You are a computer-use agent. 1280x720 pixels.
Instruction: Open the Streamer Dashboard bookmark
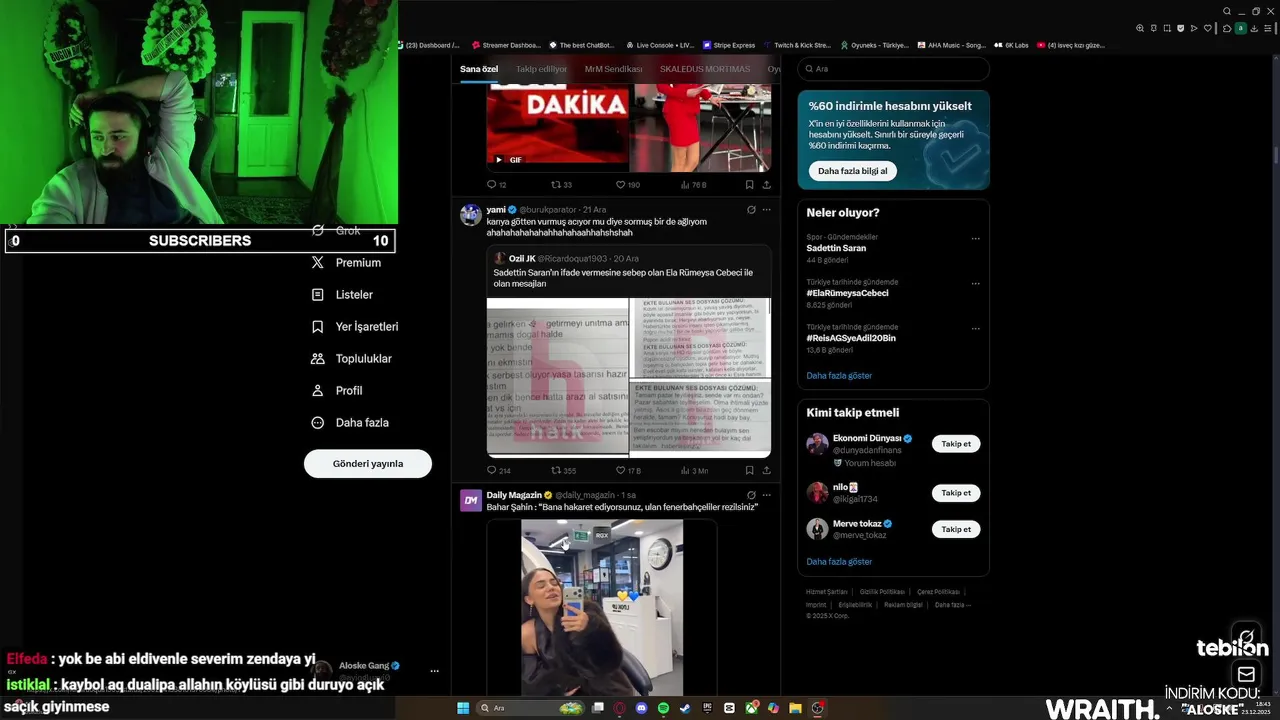pos(505,45)
